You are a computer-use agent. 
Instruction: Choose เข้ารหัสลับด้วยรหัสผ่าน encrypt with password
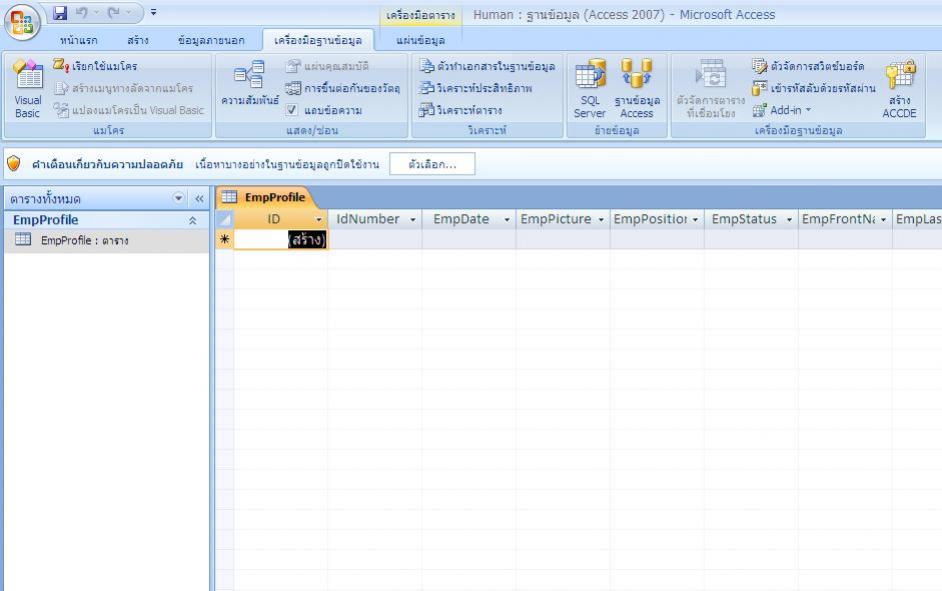(813, 88)
